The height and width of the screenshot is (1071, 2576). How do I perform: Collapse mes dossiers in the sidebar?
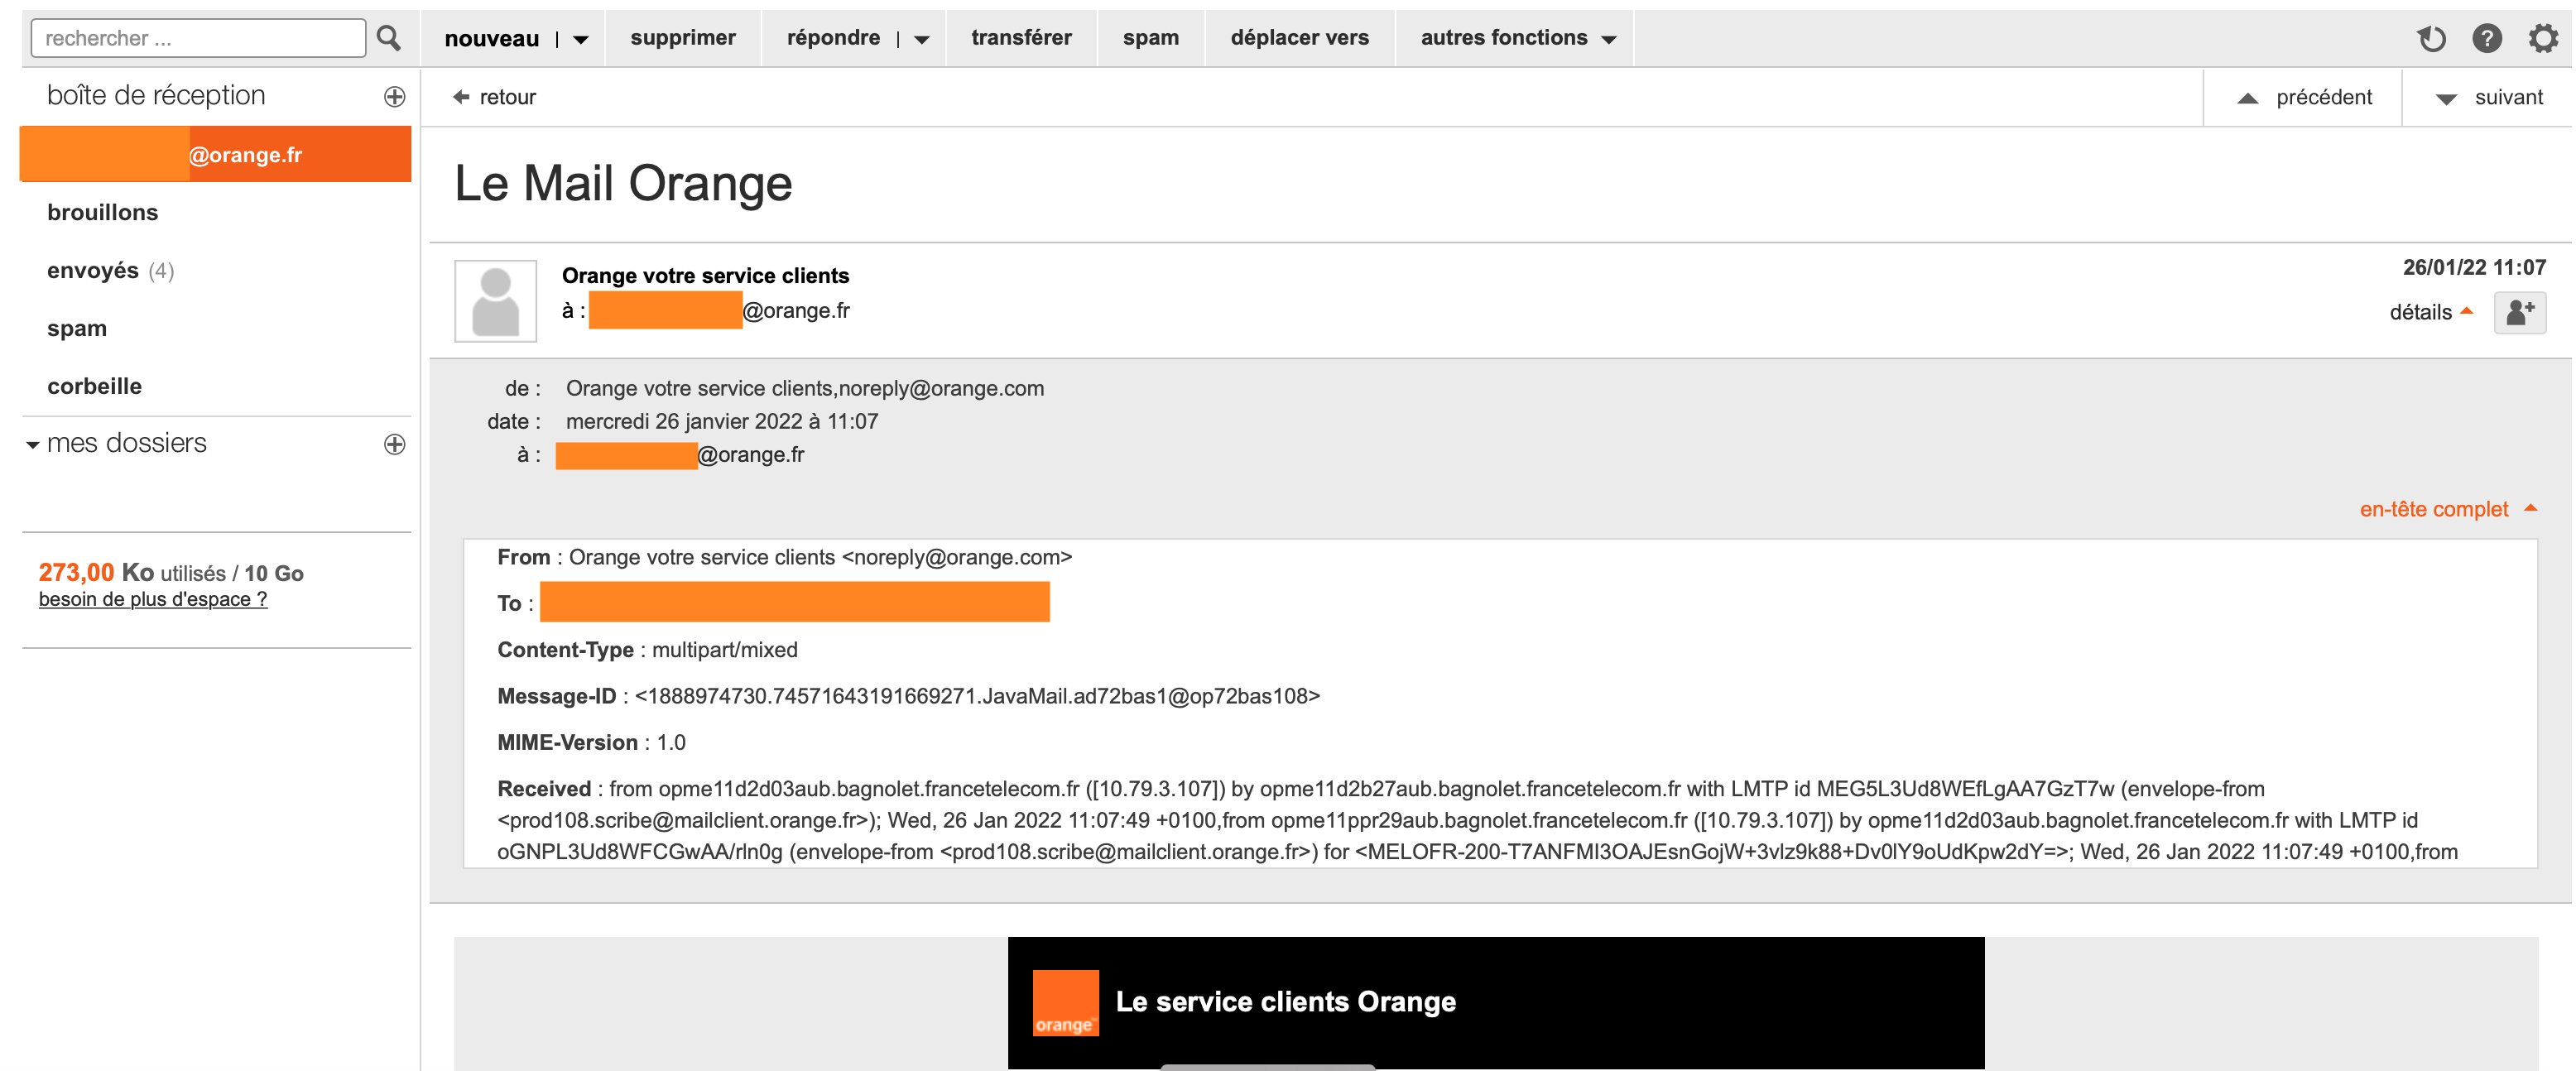tap(32, 444)
